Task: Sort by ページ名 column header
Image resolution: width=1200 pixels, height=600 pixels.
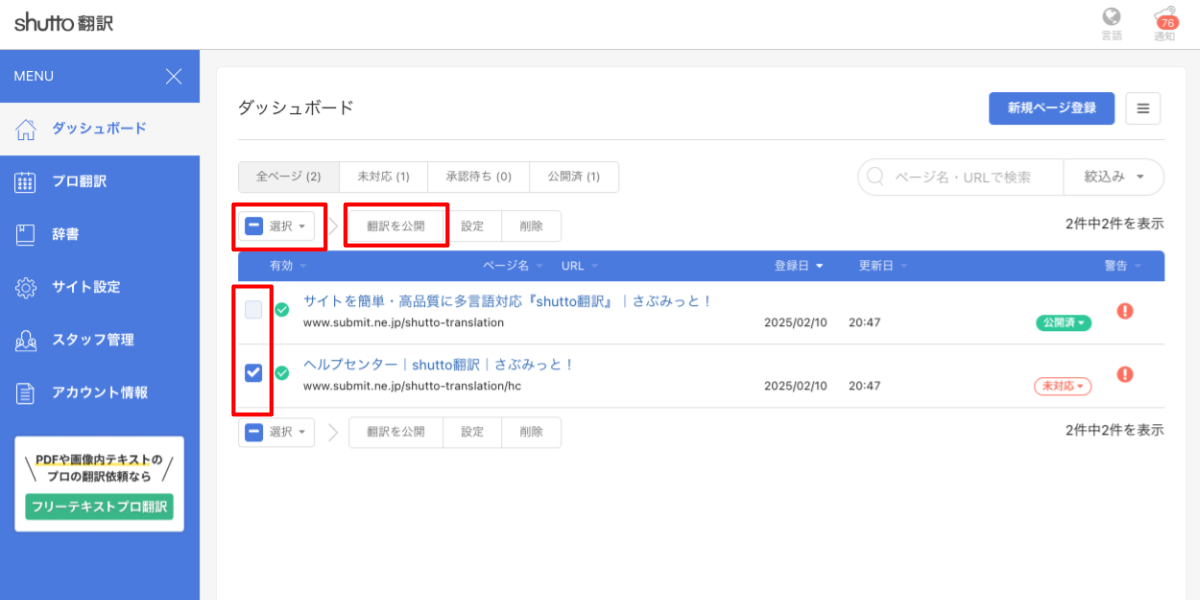Action: [x=513, y=266]
